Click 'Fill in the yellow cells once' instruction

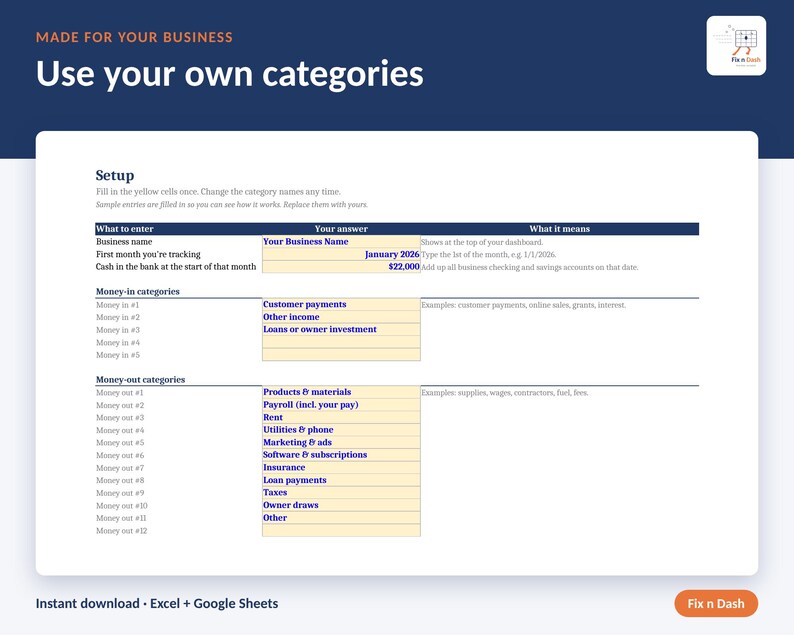(x=218, y=192)
